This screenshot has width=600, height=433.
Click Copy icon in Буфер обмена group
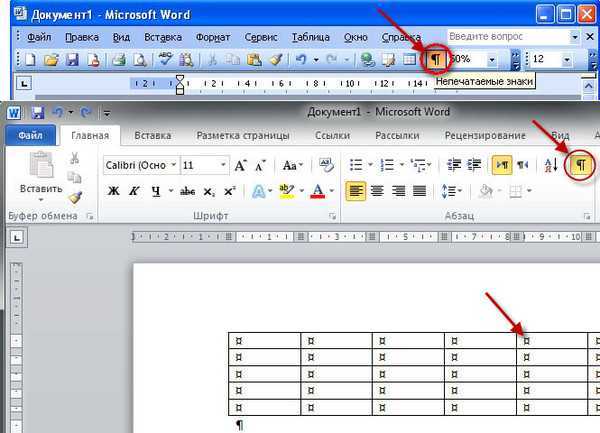point(75,177)
